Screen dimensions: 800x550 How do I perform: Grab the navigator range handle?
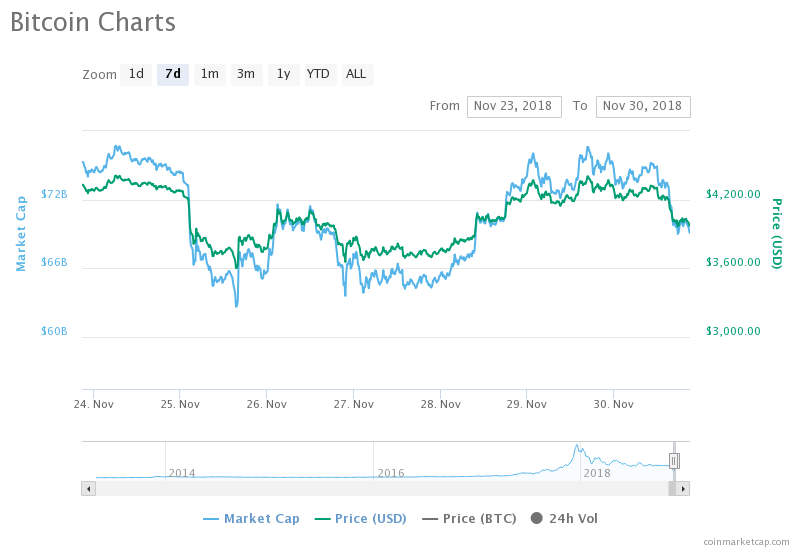[674, 461]
